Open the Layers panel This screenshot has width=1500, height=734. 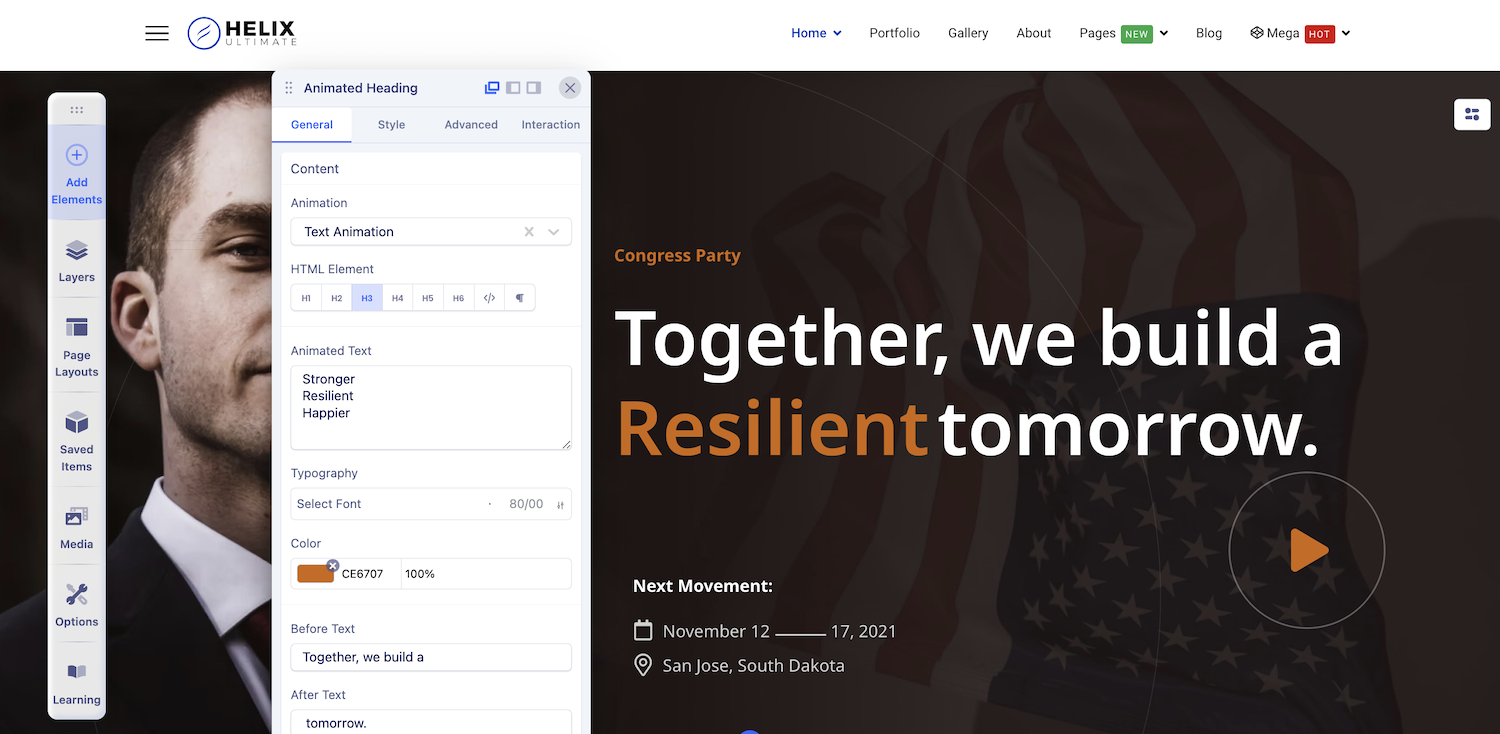77,260
